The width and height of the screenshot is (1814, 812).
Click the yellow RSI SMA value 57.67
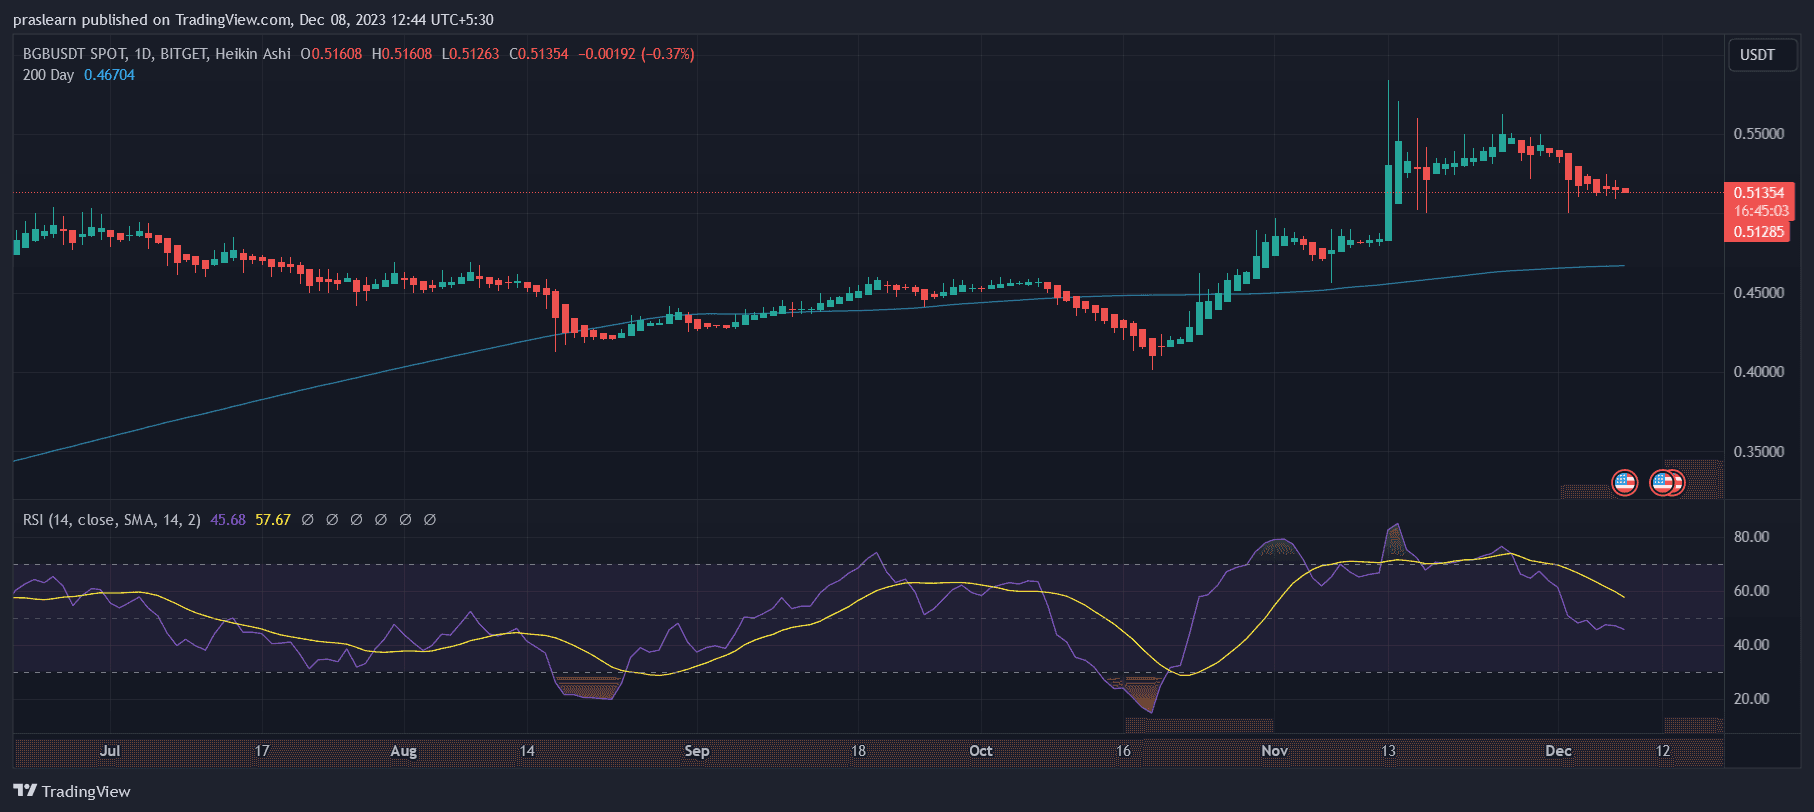tap(273, 520)
